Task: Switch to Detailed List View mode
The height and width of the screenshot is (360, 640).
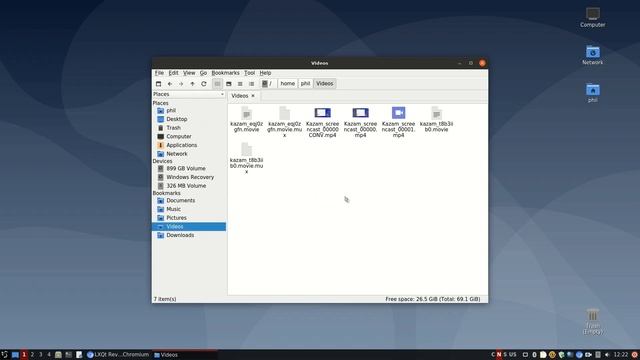Action: [x=251, y=84]
